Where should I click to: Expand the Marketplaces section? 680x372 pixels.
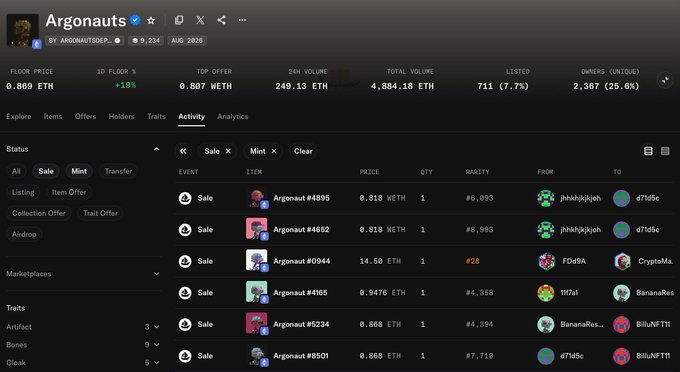[83, 274]
